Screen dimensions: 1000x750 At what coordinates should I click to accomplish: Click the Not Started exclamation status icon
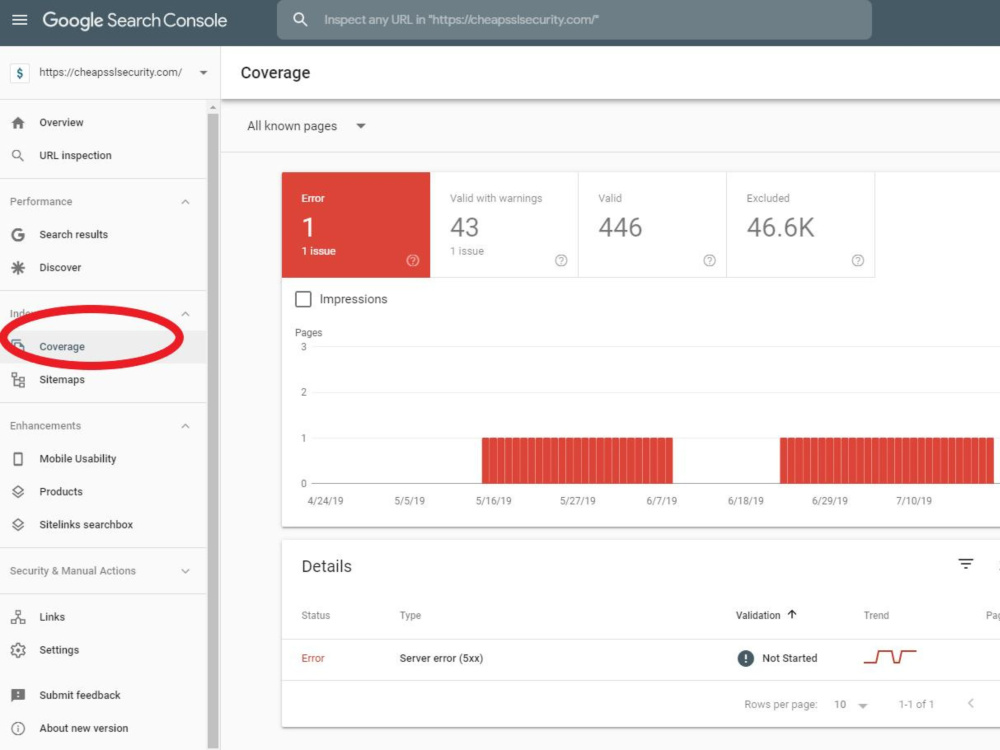[x=745, y=658]
